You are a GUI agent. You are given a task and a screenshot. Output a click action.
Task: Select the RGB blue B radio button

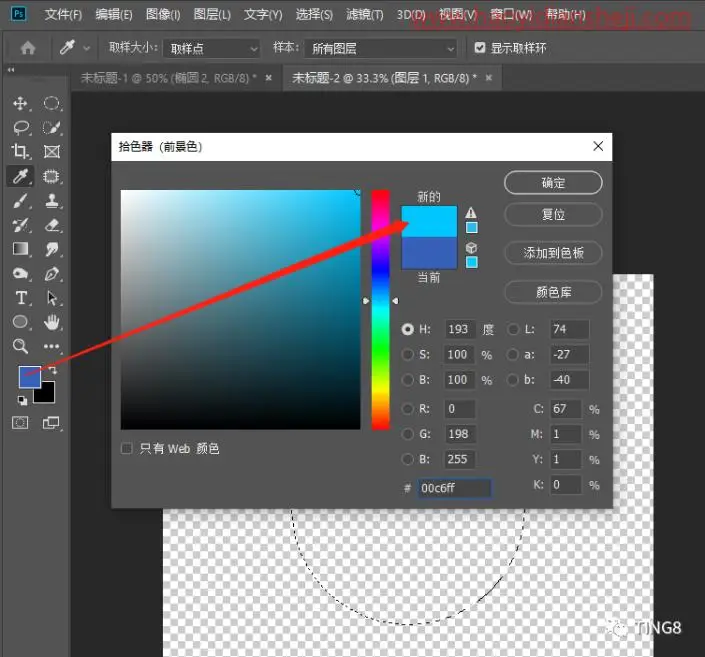coord(407,459)
